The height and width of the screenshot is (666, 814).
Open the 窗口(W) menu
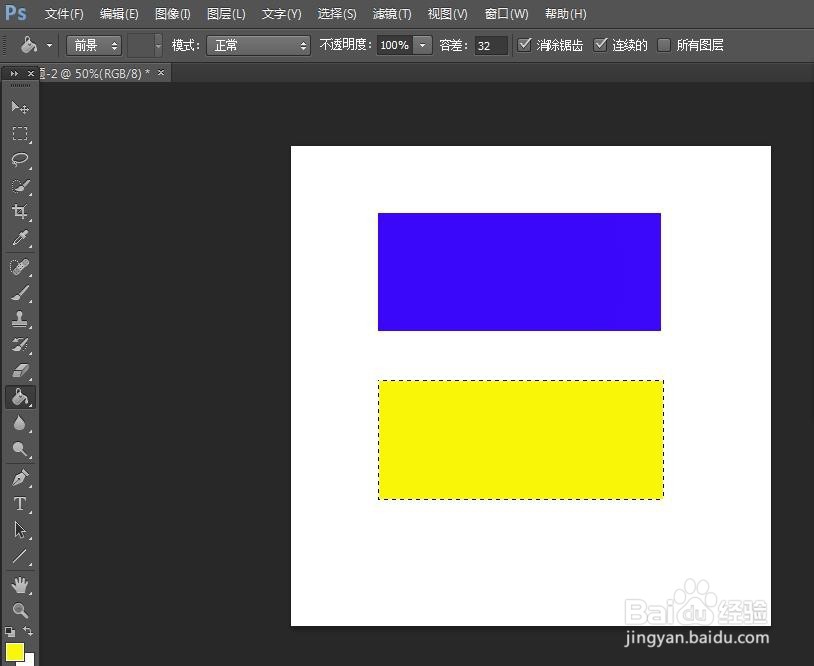[506, 14]
